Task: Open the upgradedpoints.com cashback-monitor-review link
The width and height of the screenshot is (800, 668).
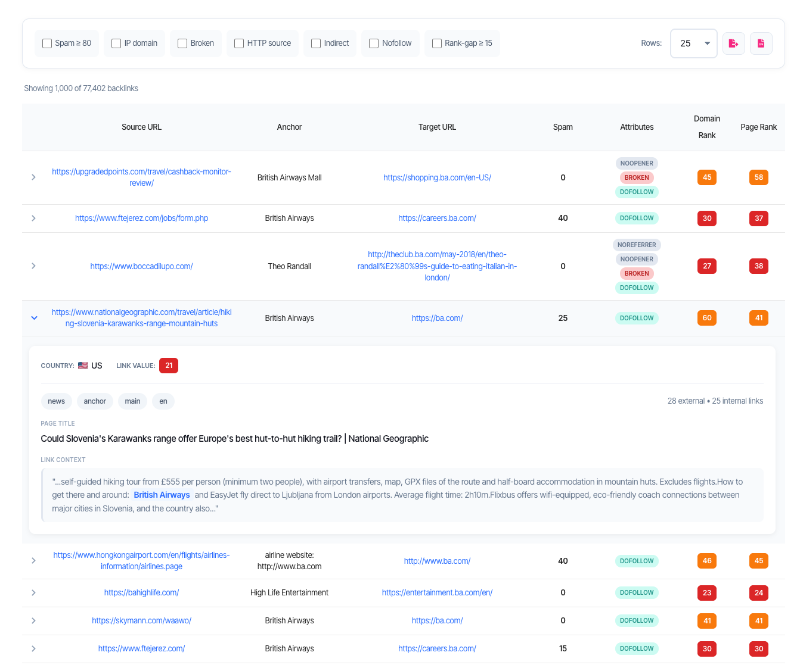Action: [x=141, y=177]
